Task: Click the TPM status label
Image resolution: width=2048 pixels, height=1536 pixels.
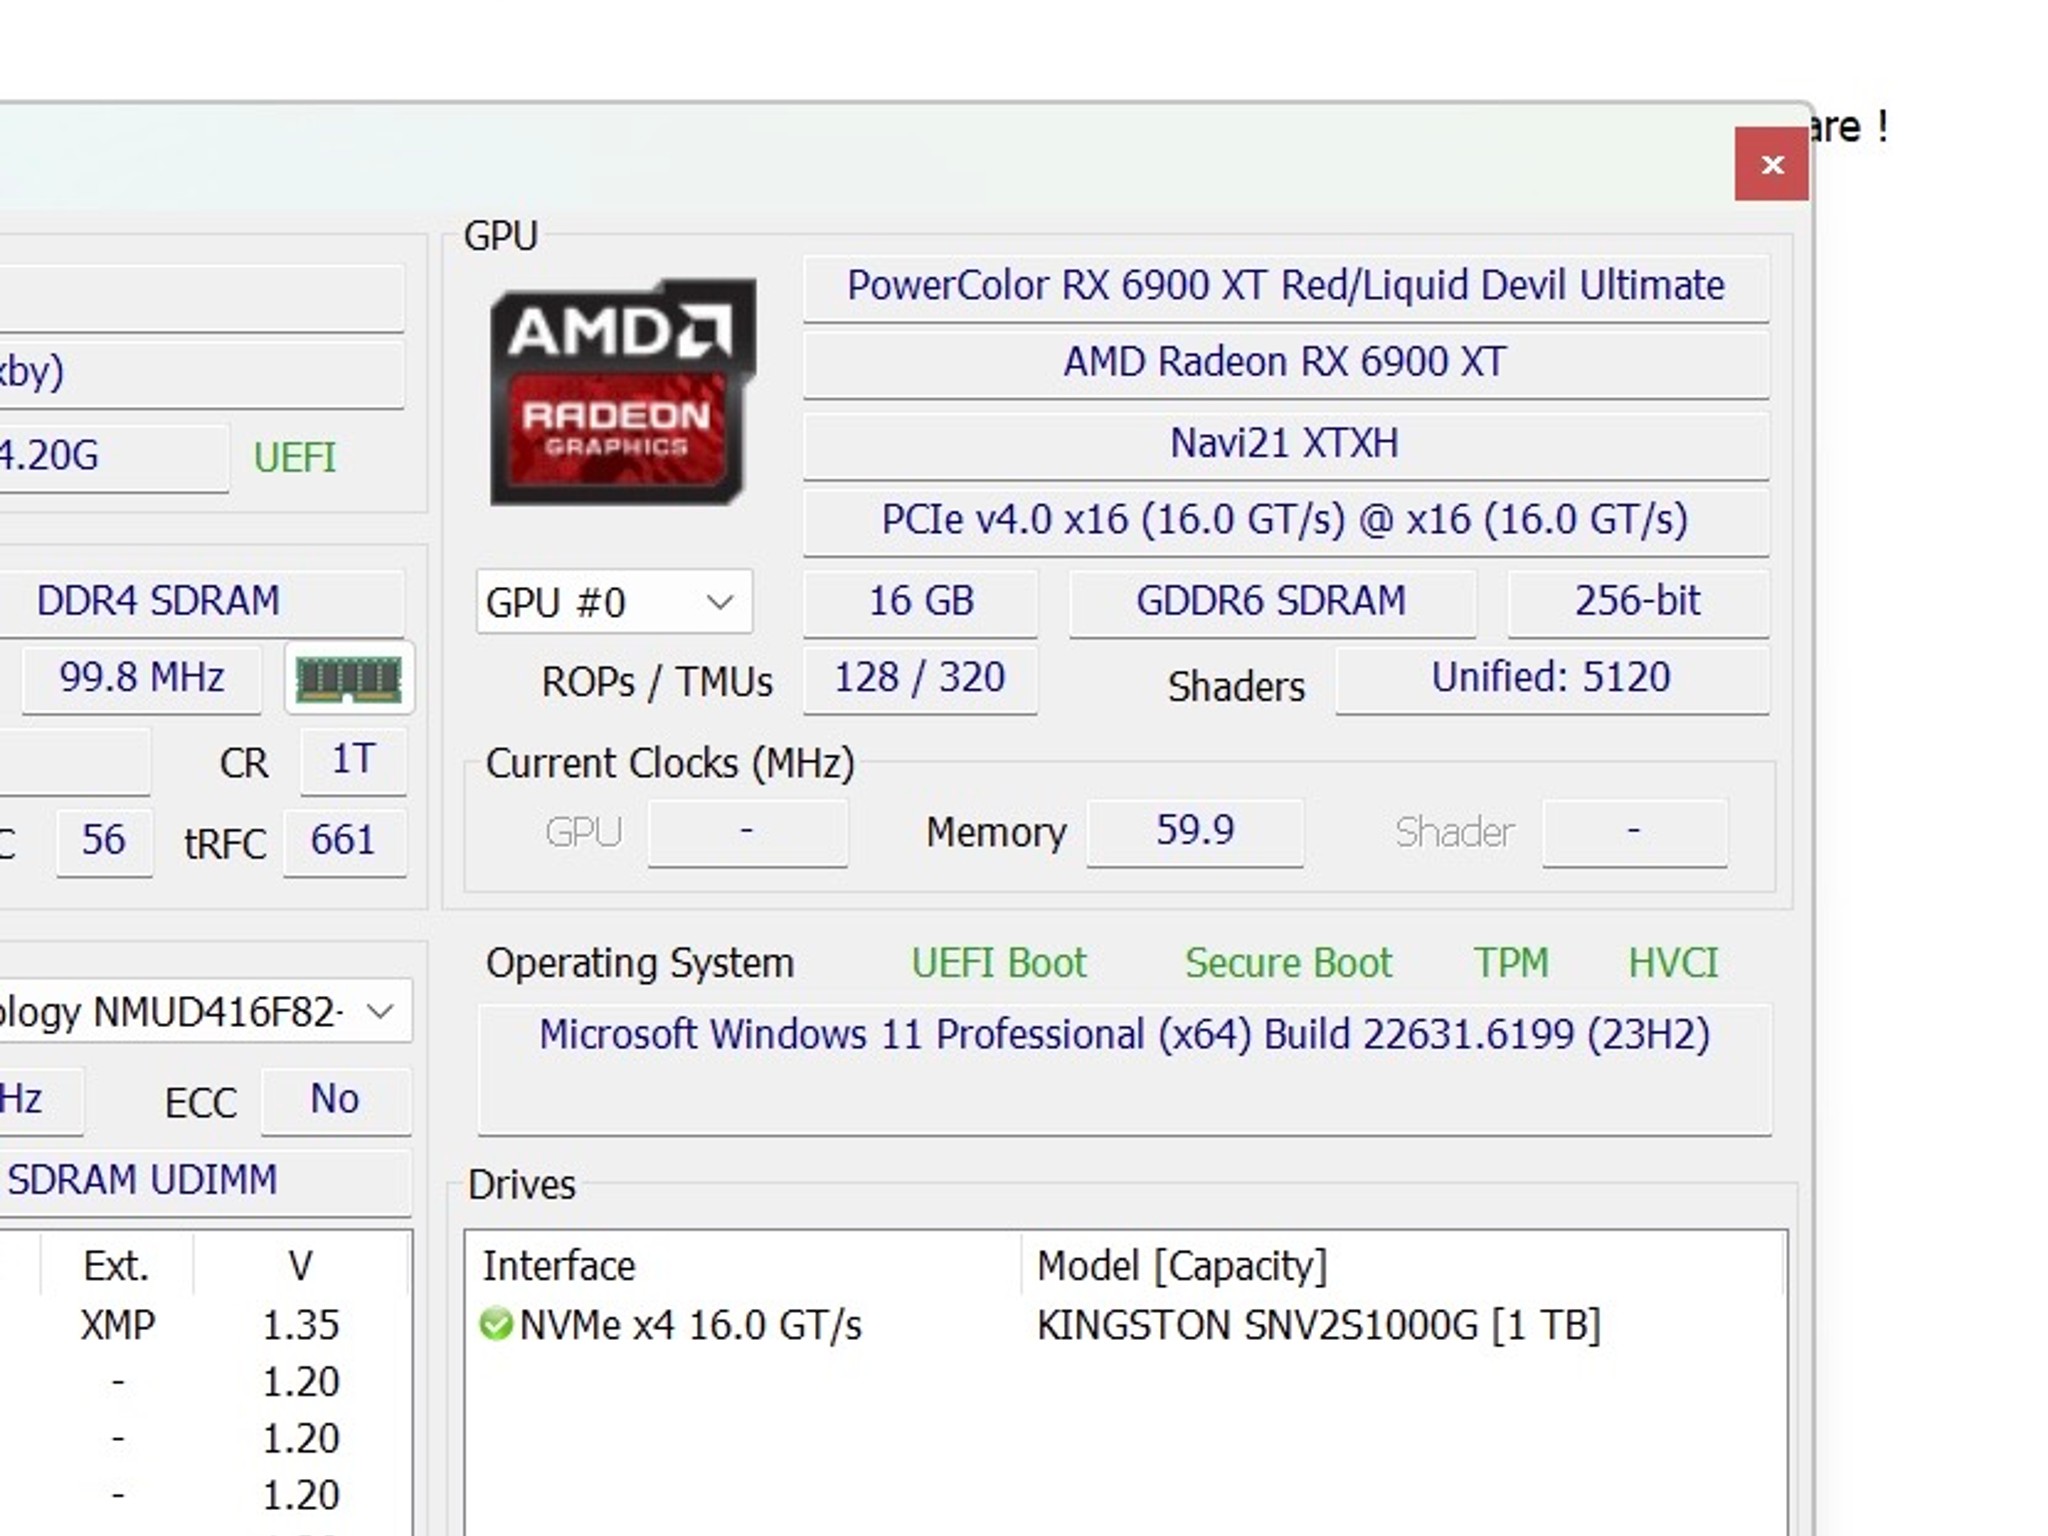Action: tap(1511, 963)
